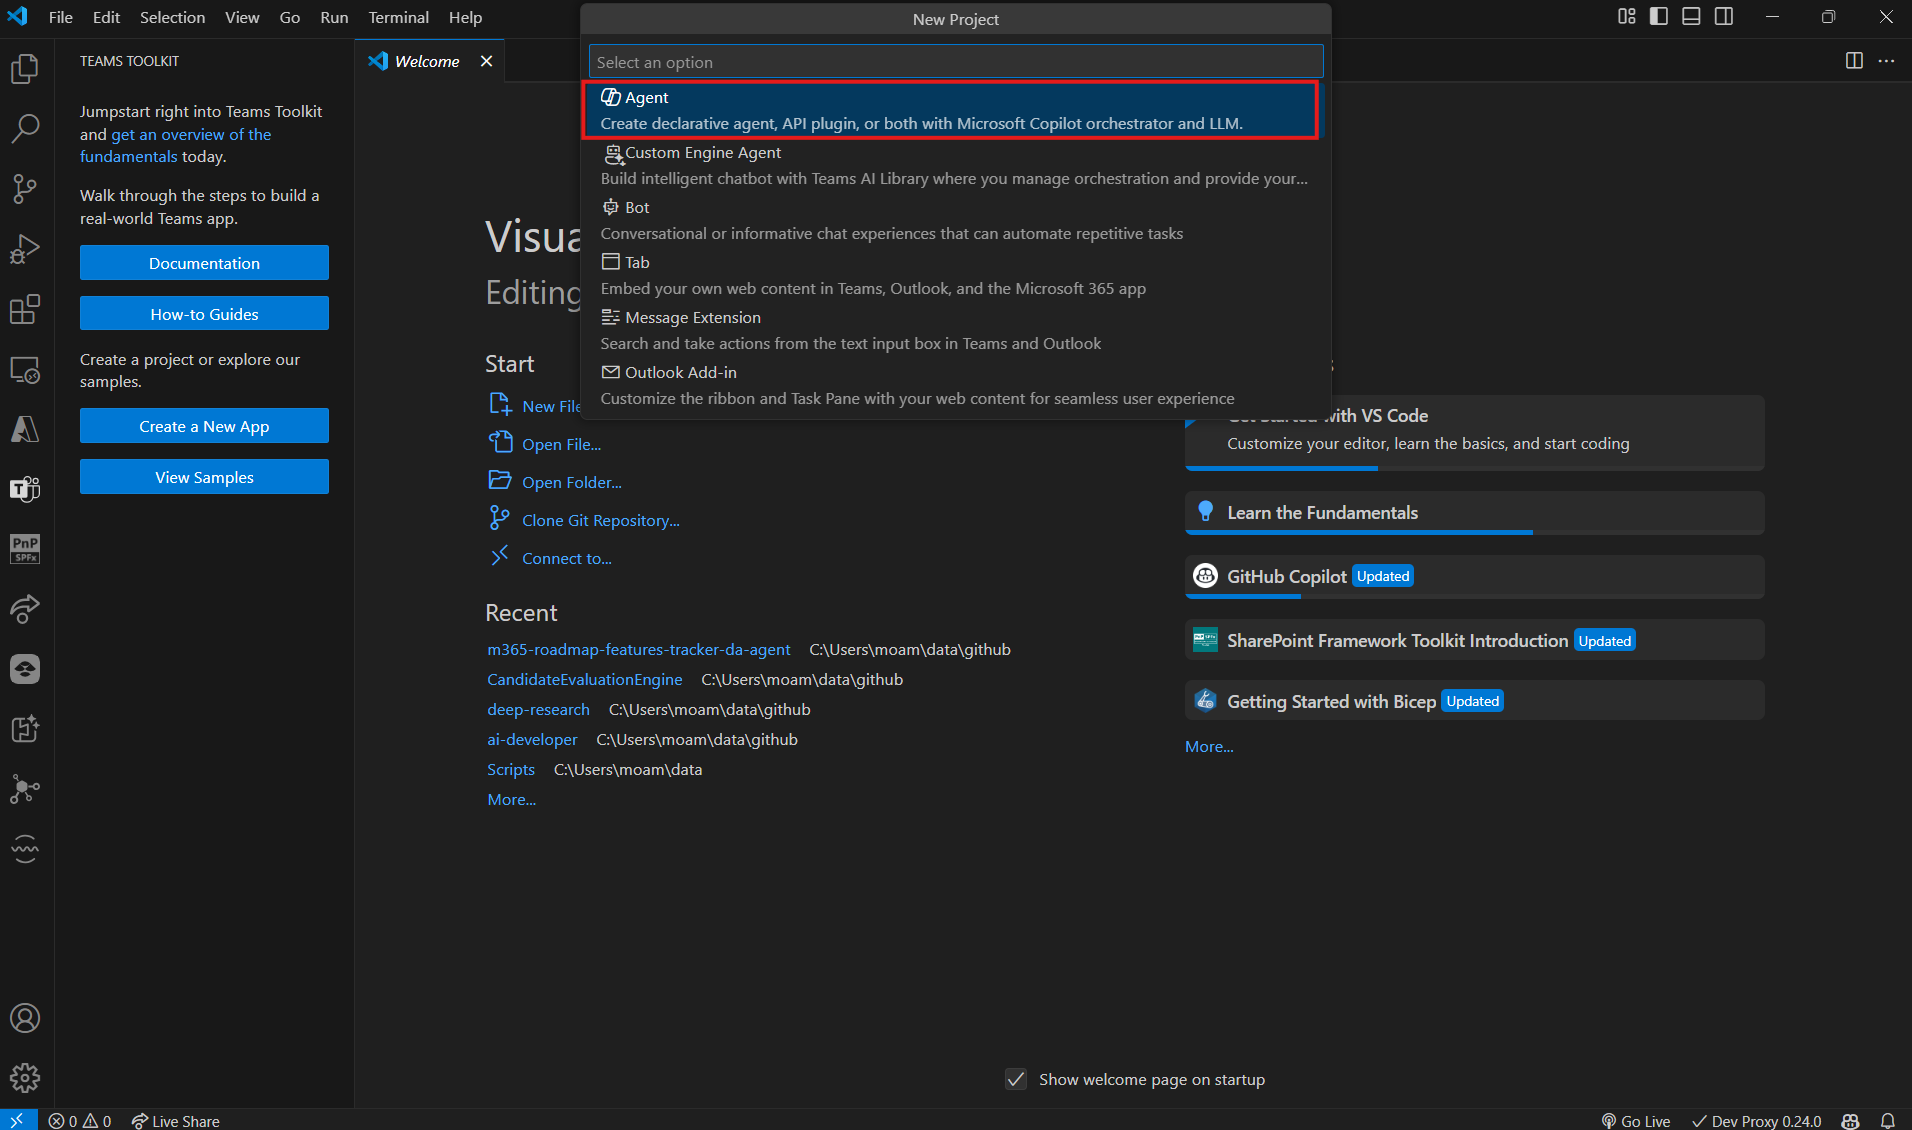Open the Help menu
Screen dimensions: 1912x1130
[465, 17]
